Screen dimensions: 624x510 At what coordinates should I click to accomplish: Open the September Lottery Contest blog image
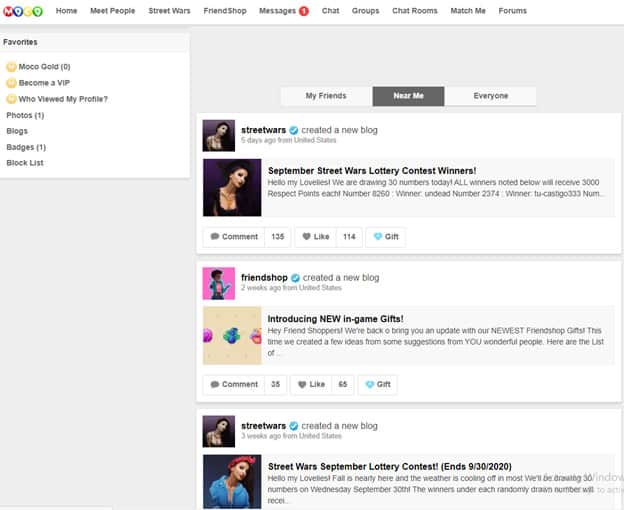point(232,482)
